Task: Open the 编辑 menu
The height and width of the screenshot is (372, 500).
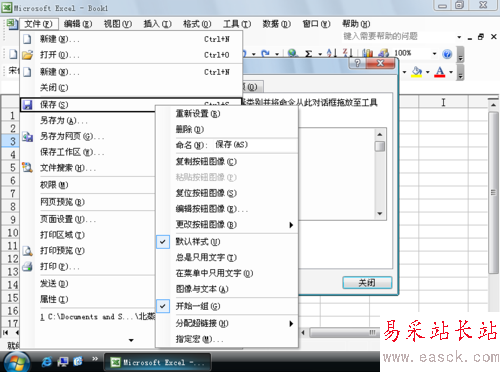Action: [x=78, y=24]
